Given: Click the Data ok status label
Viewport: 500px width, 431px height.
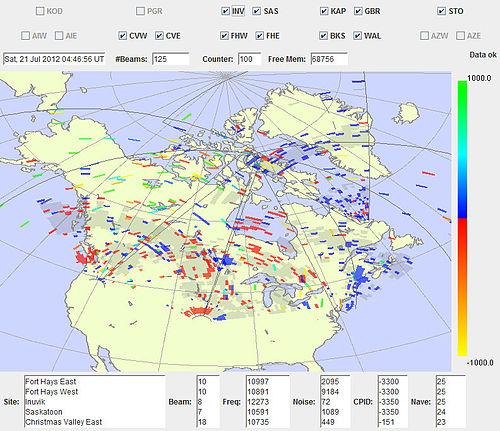Looking at the screenshot, I should 483,55.
